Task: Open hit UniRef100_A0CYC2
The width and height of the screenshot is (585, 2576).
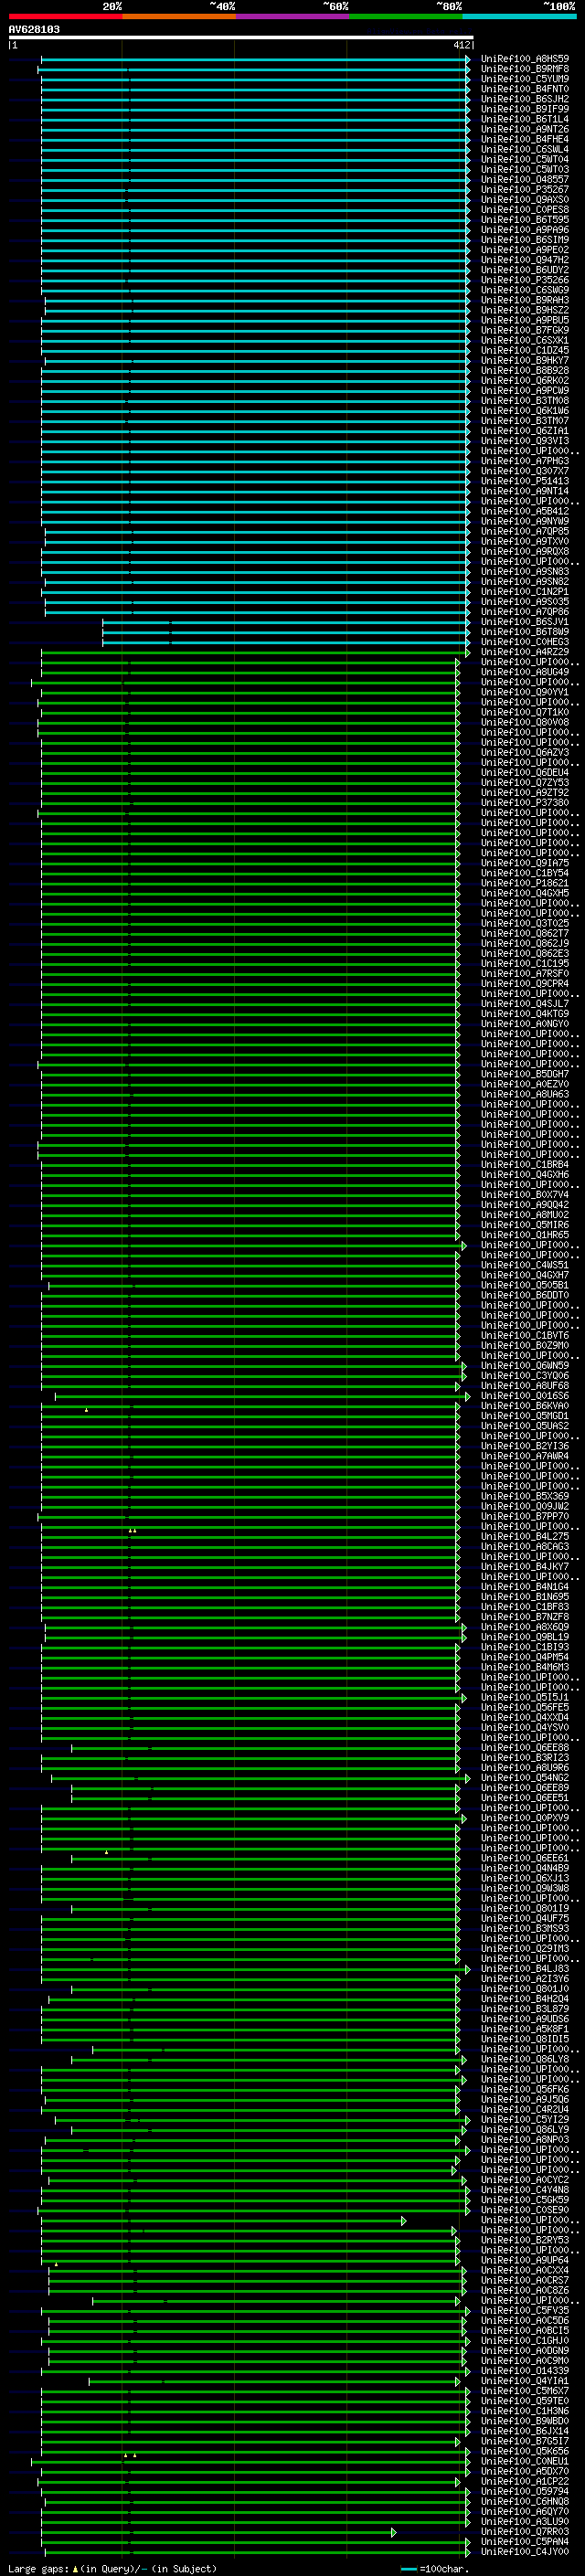Action: pos(524,2180)
